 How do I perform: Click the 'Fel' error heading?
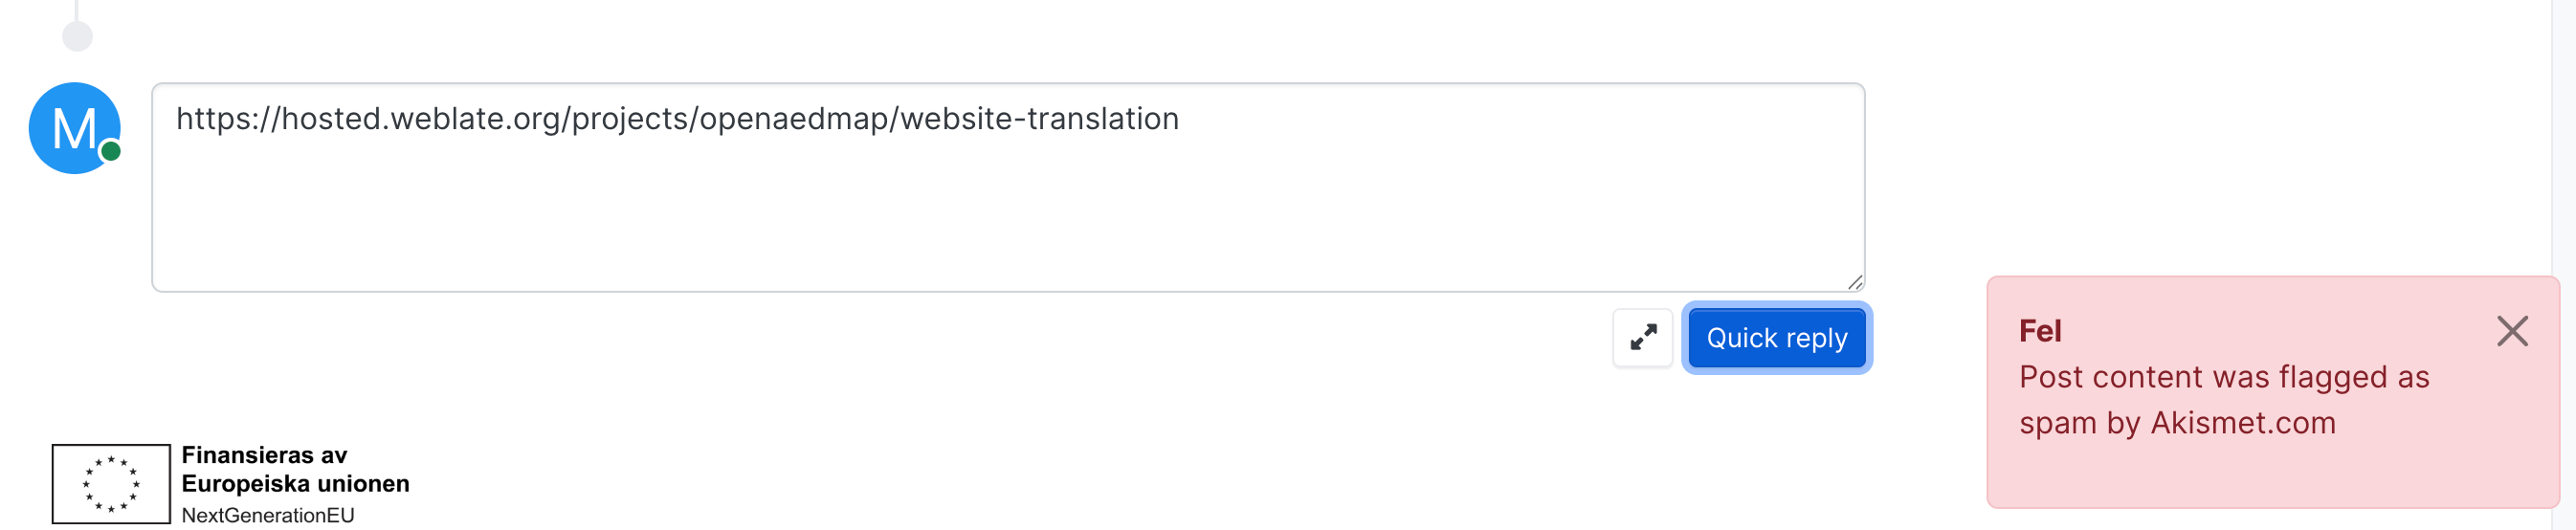click(x=2039, y=331)
